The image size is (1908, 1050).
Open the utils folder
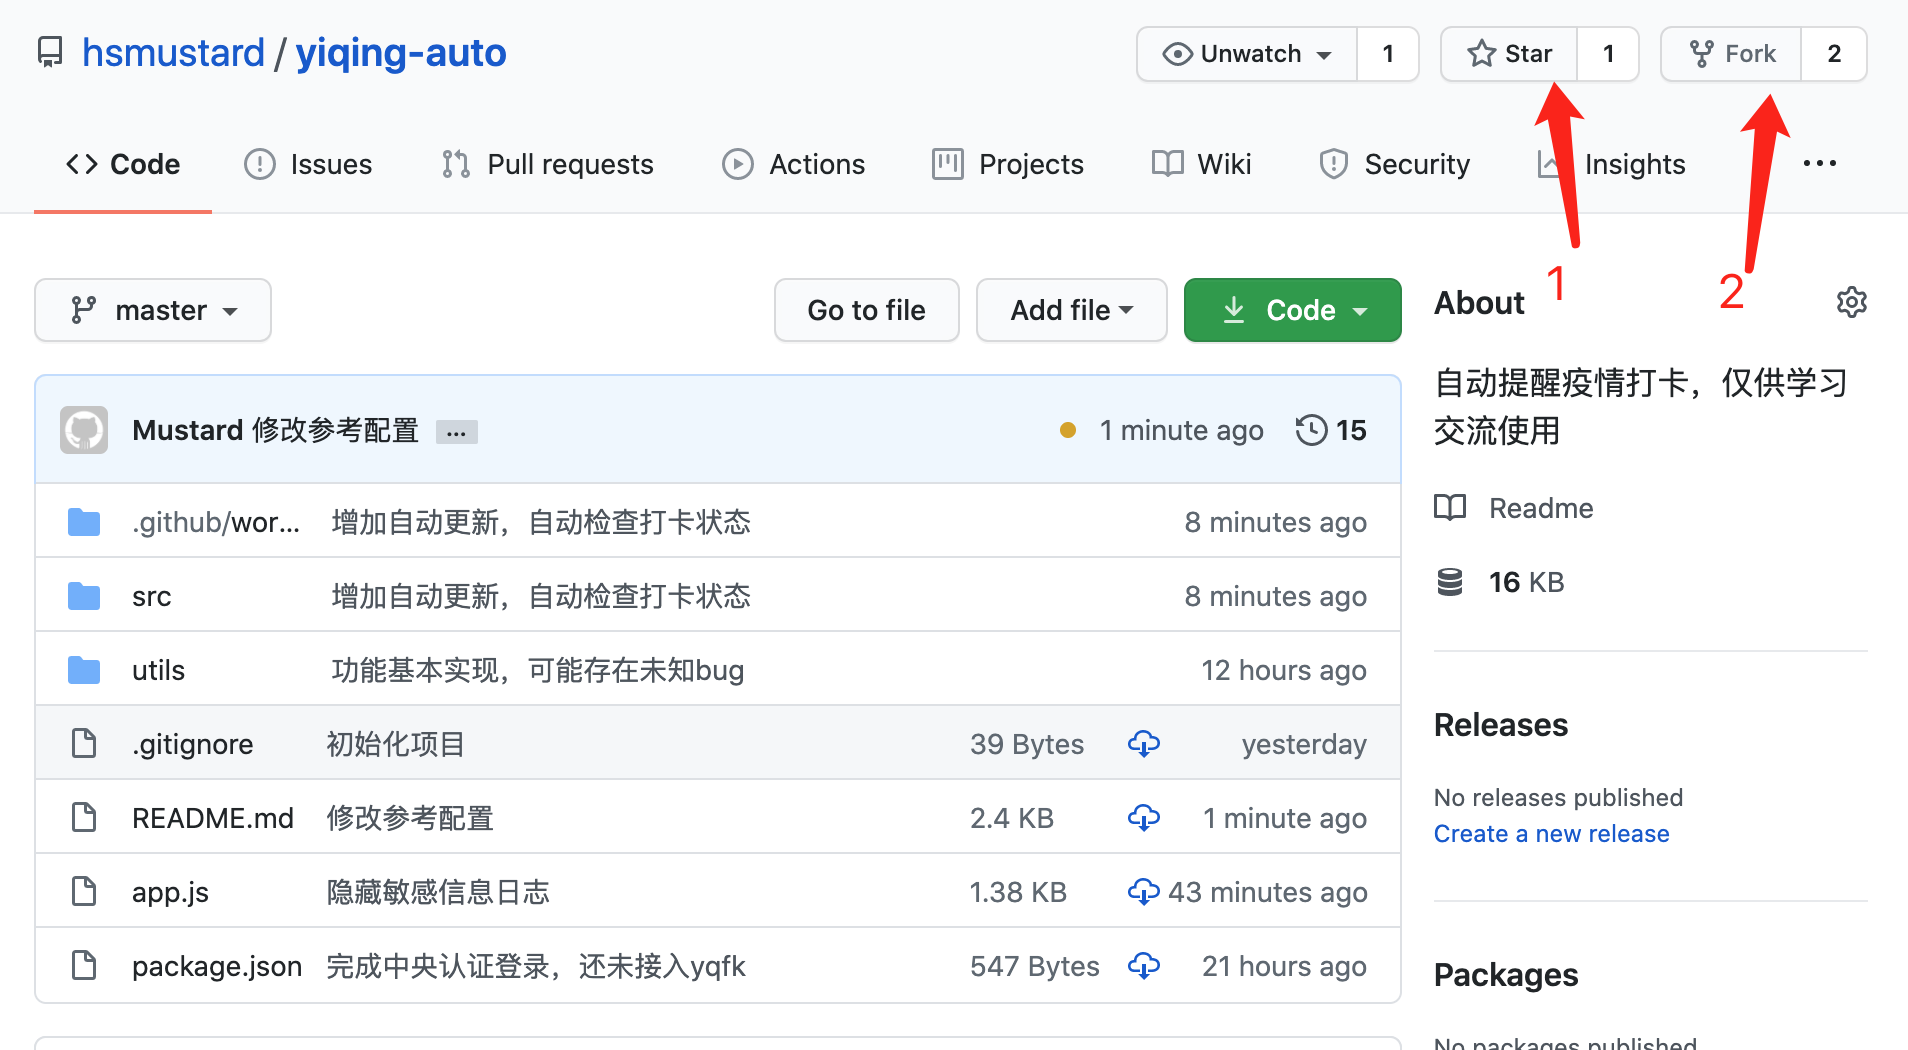point(159,670)
